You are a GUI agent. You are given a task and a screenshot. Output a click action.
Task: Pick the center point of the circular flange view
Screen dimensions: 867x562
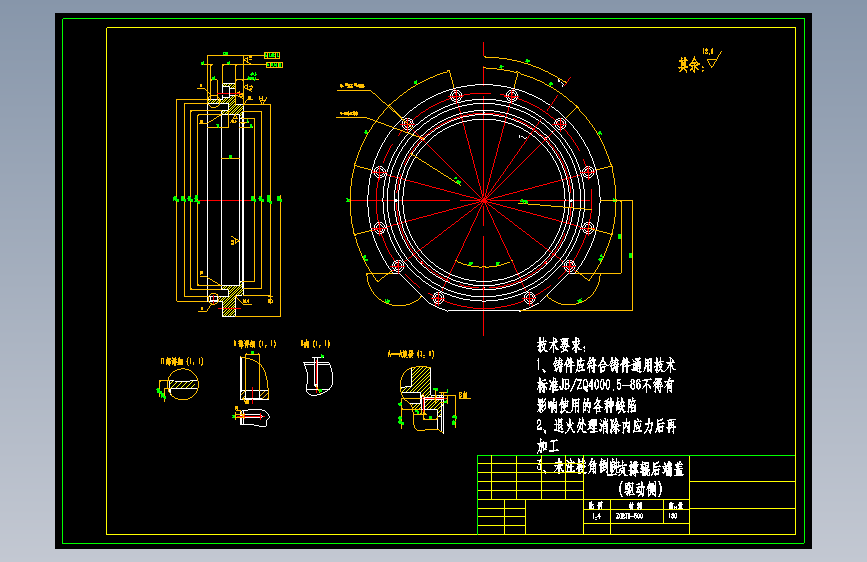click(x=483, y=200)
